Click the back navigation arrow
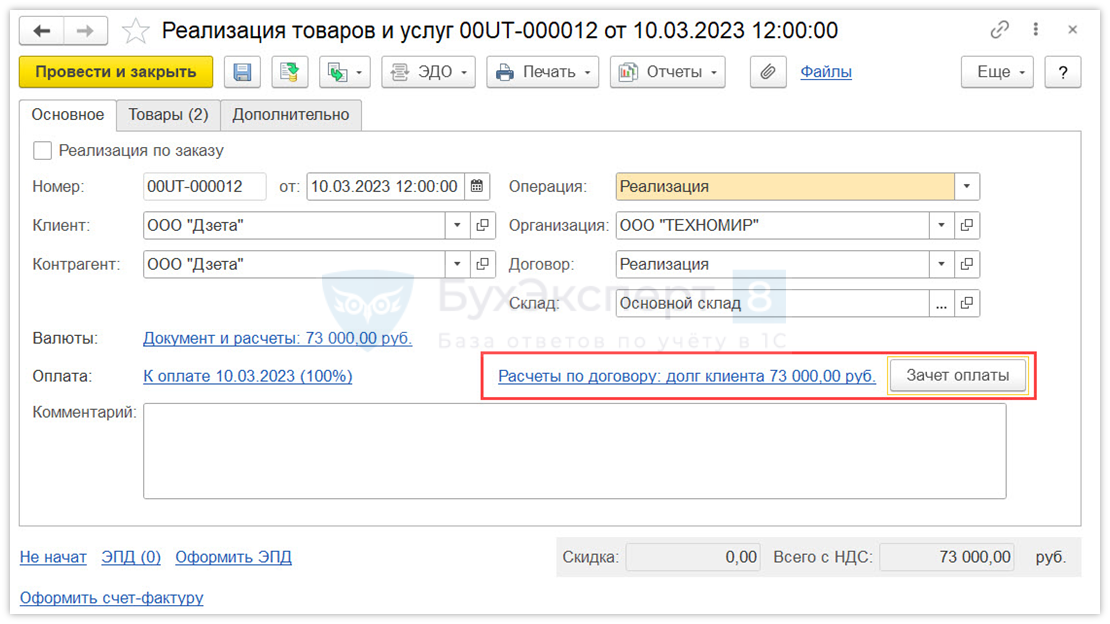The height and width of the screenshot is (624, 1110). [x=42, y=32]
